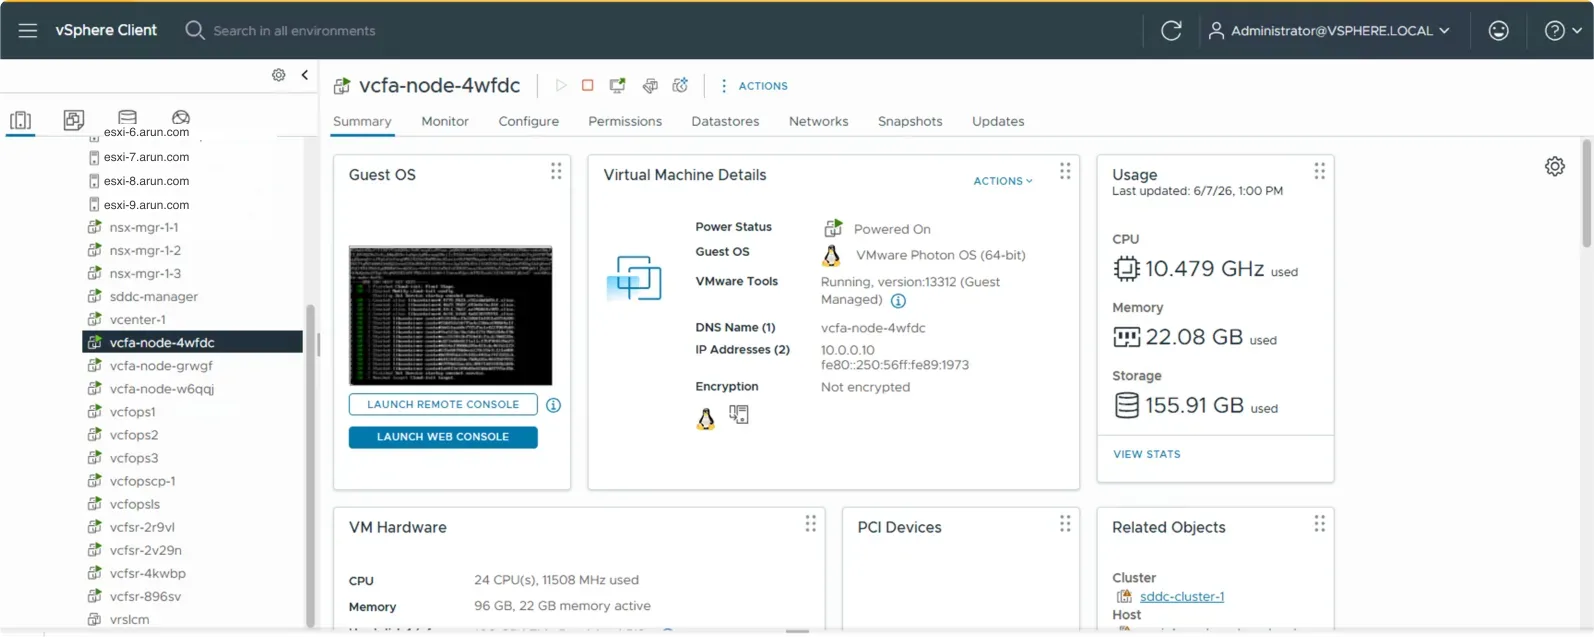Click the VM console thumbnail
Viewport: 1594px width, 637px height.
coord(450,315)
